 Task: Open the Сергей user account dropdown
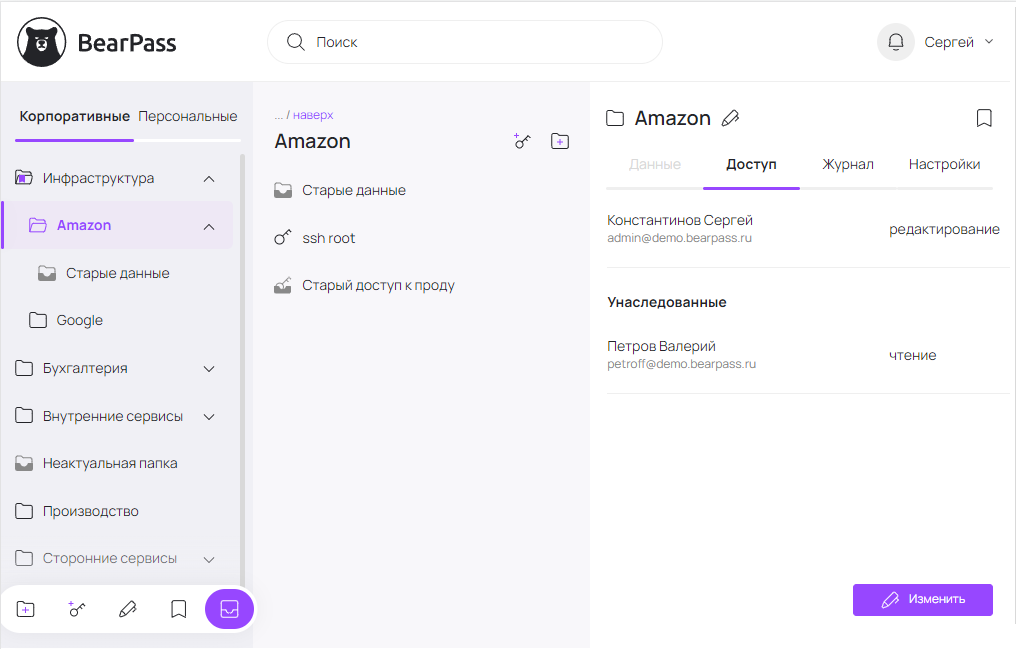click(958, 42)
